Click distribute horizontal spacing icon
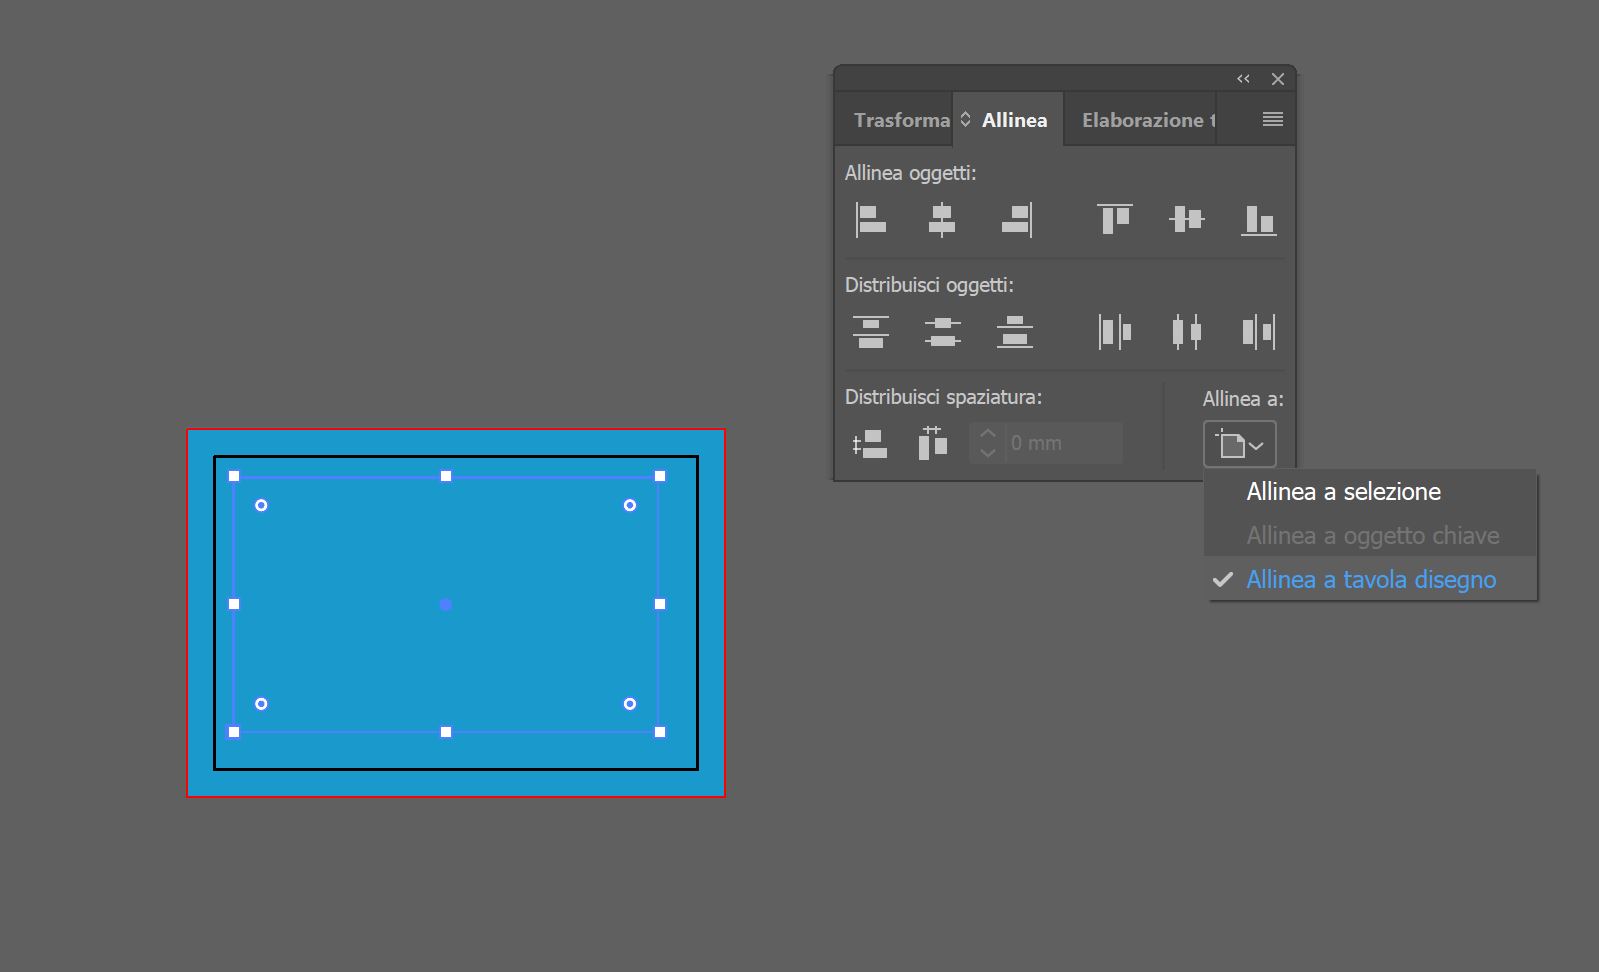This screenshot has height=972, width=1599. point(932,443)
